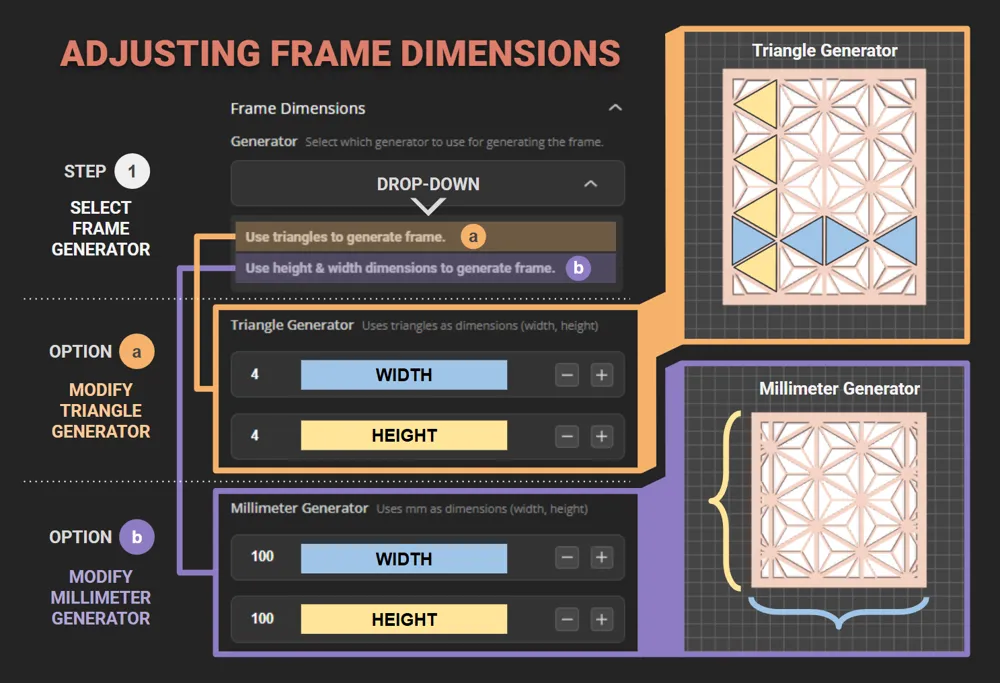1000x683 pixels.
Task: Increase the Millimeter Generator width value
Action: (x=601, y=558)
